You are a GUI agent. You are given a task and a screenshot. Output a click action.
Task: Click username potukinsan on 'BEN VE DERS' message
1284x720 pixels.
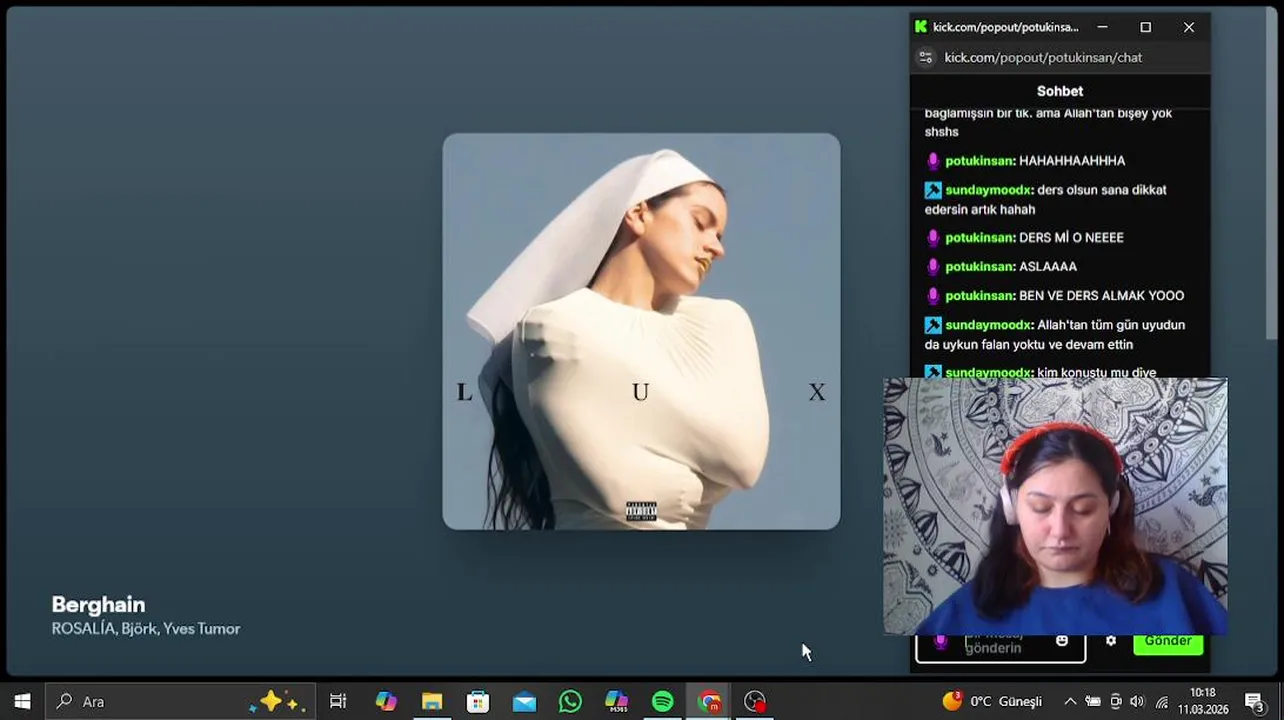coord(980,296)
